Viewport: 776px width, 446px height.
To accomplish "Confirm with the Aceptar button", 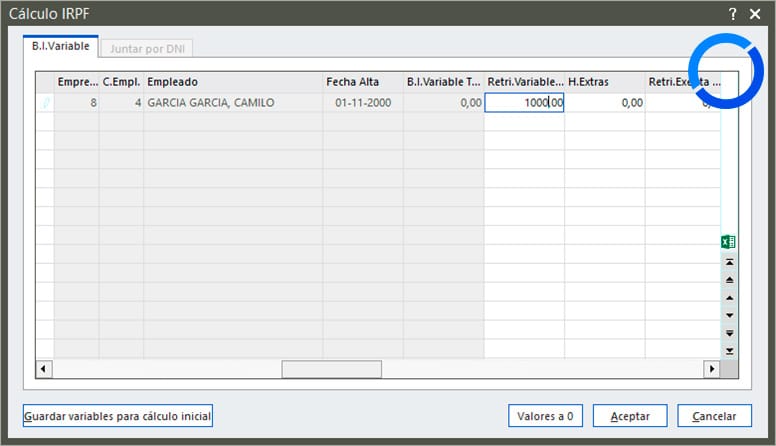I will click(630, 416).
